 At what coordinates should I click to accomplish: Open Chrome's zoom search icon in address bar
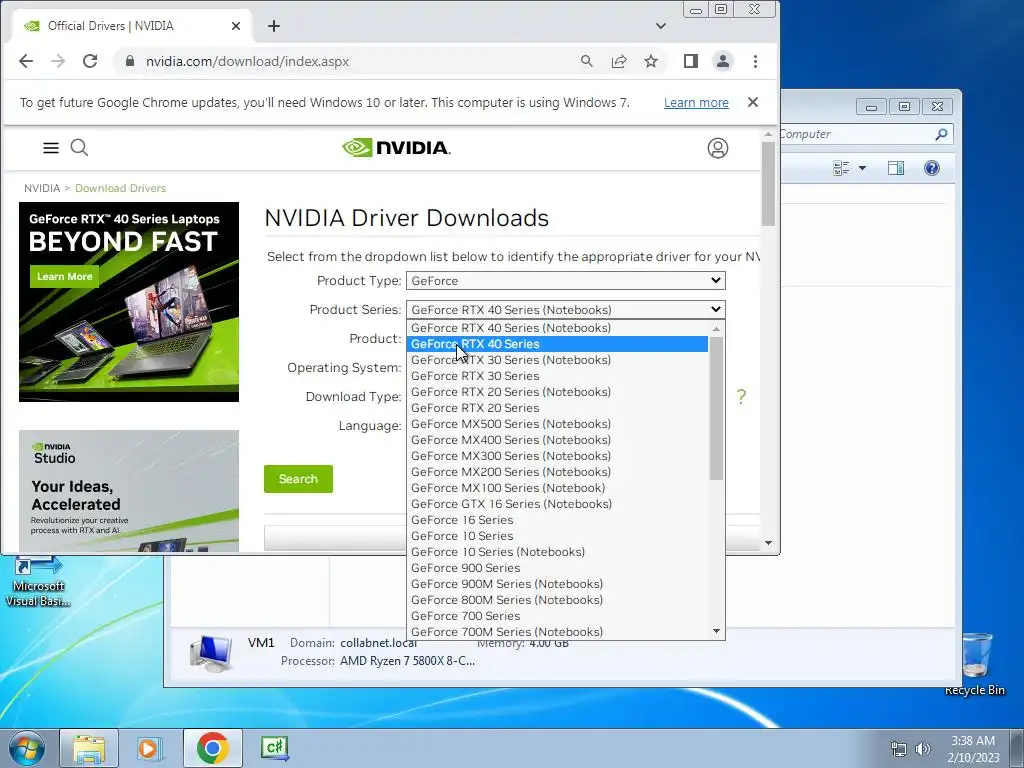click(x=586, y=61)
